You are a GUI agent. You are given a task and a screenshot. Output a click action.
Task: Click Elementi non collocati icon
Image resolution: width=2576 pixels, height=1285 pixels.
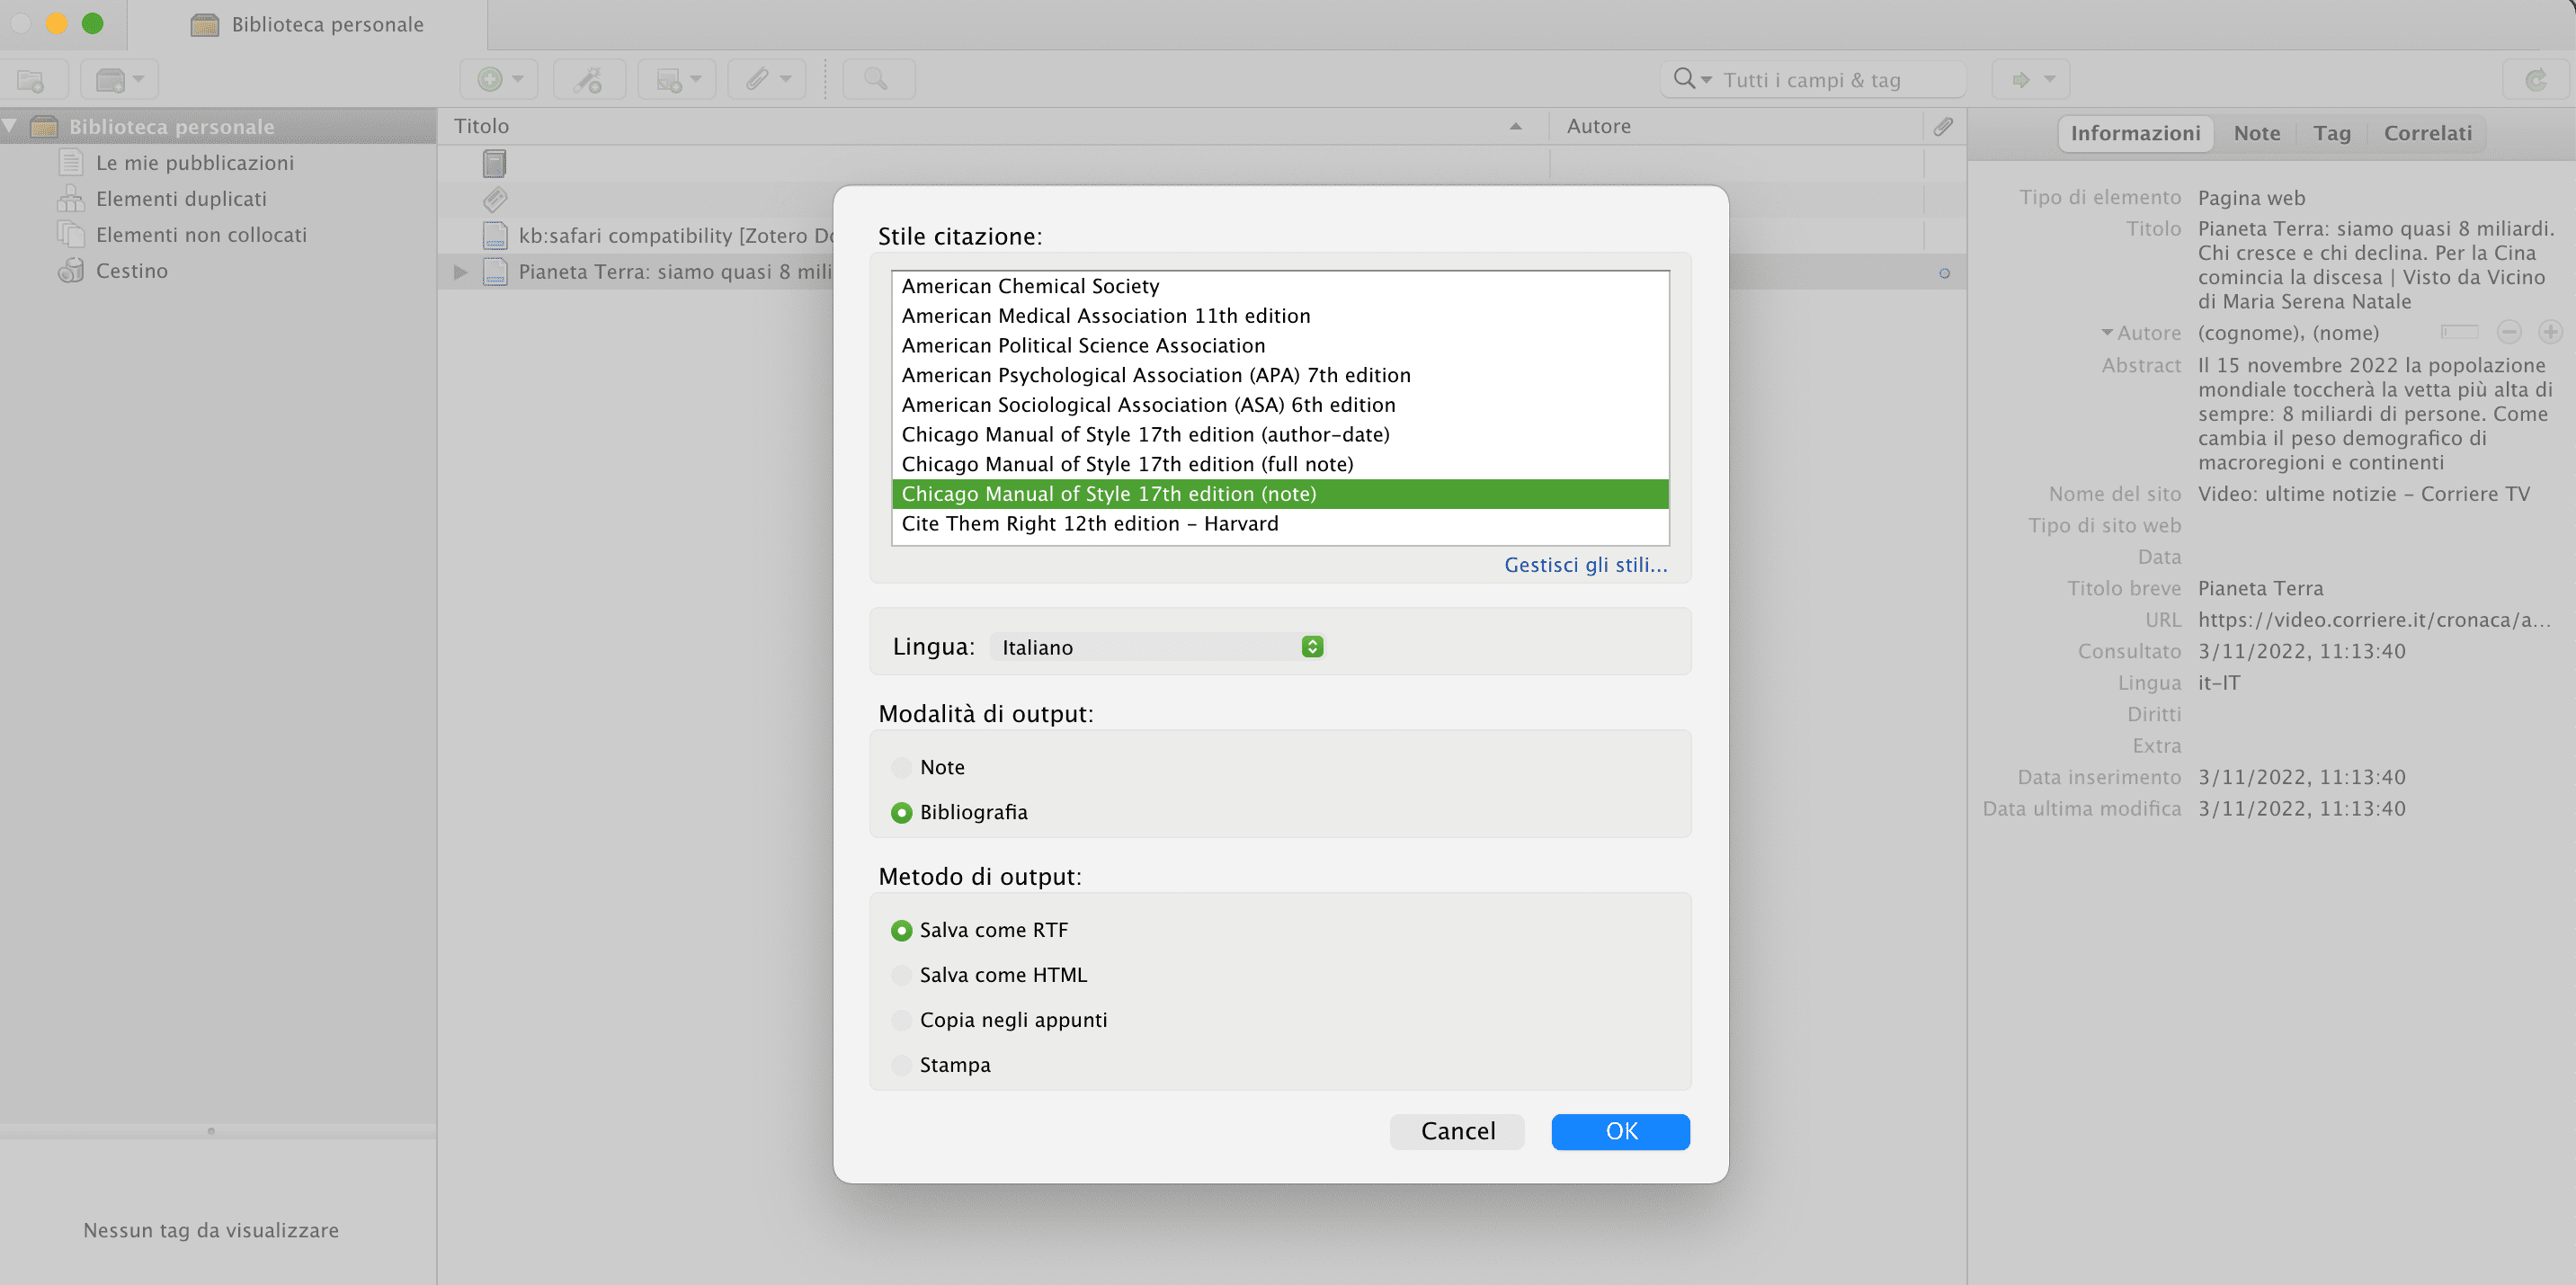[71, 234]
